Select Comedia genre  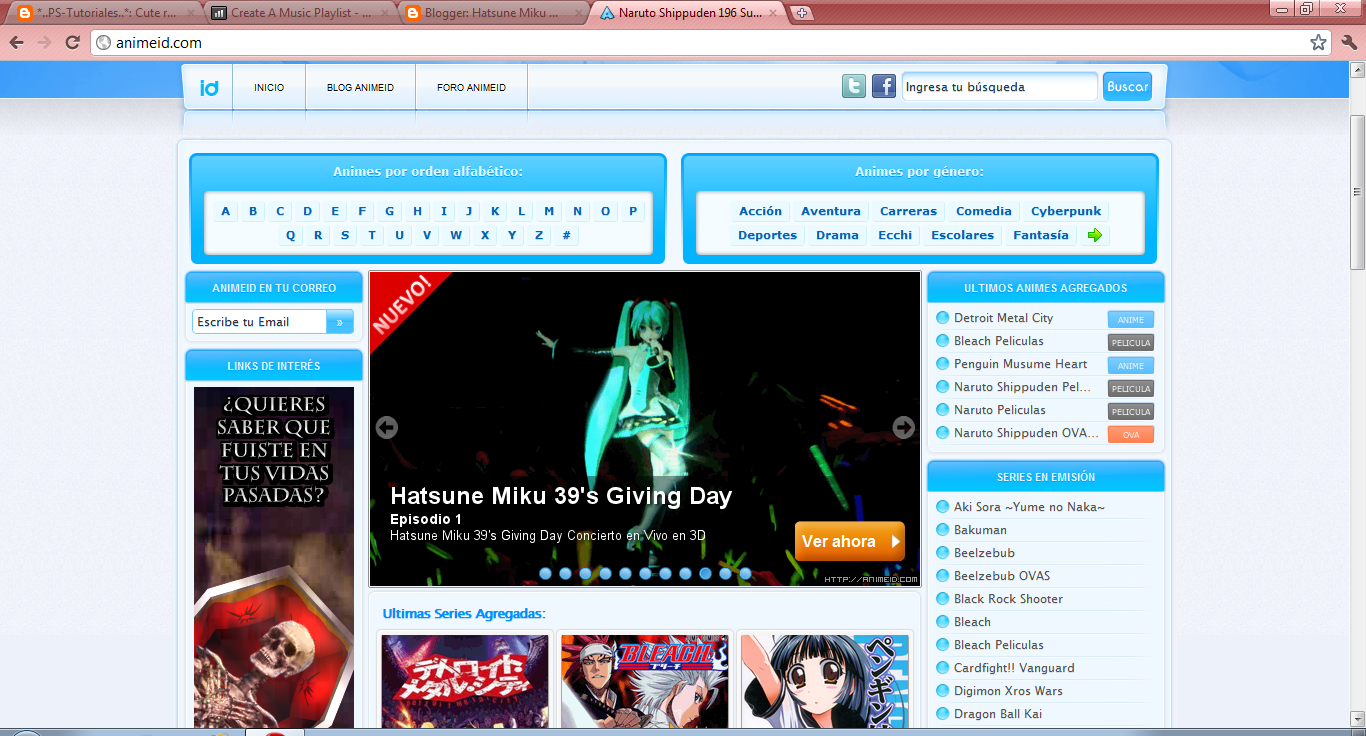pos(984,211)
